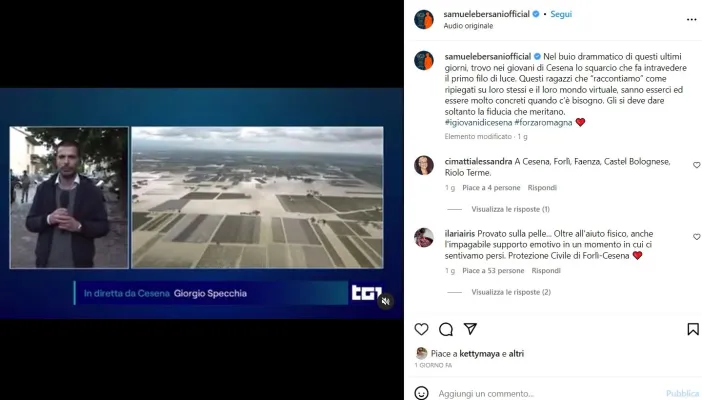Expand Visualizza le risposte (1)

coord(510,209)
